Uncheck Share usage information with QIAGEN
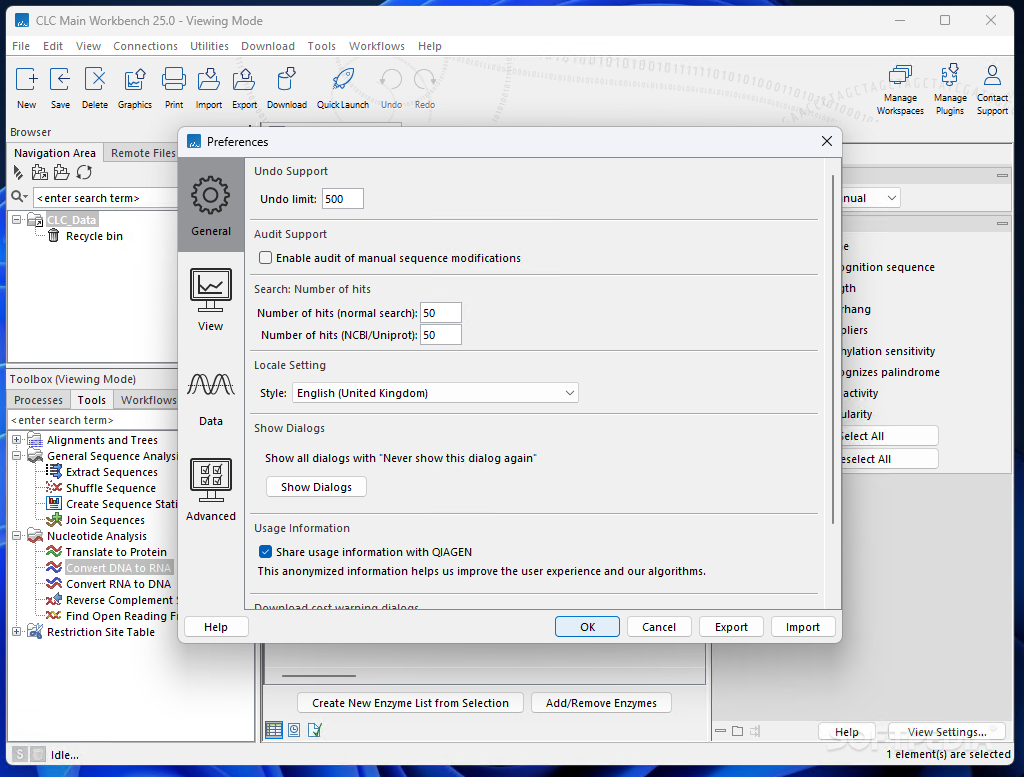1024x777 pixels. (265, 552)
